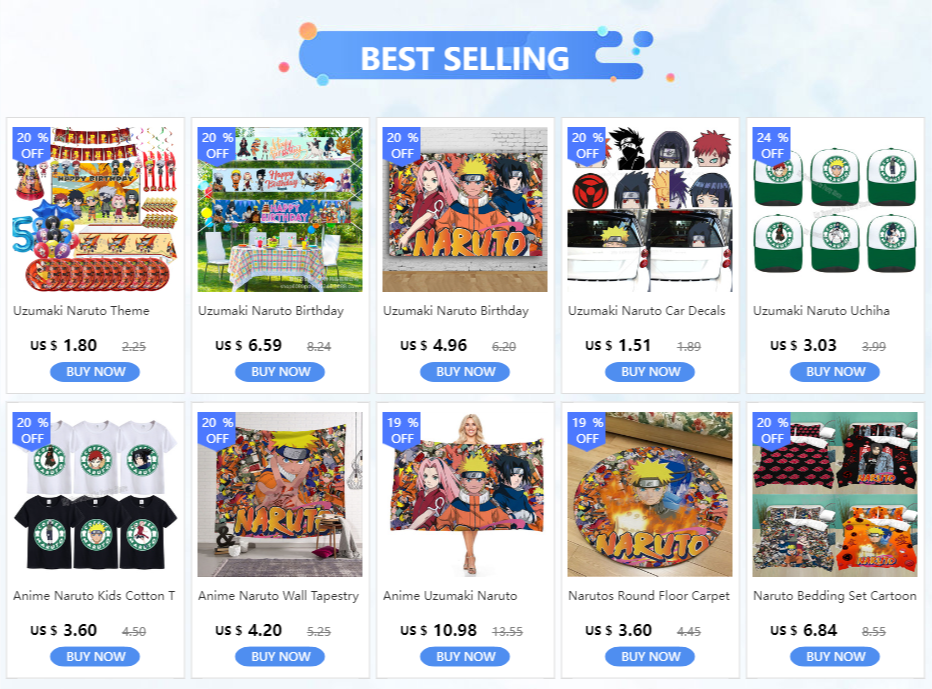Click the BEST SELLING banner heading

pyautogui.click(x=465, y=58)
